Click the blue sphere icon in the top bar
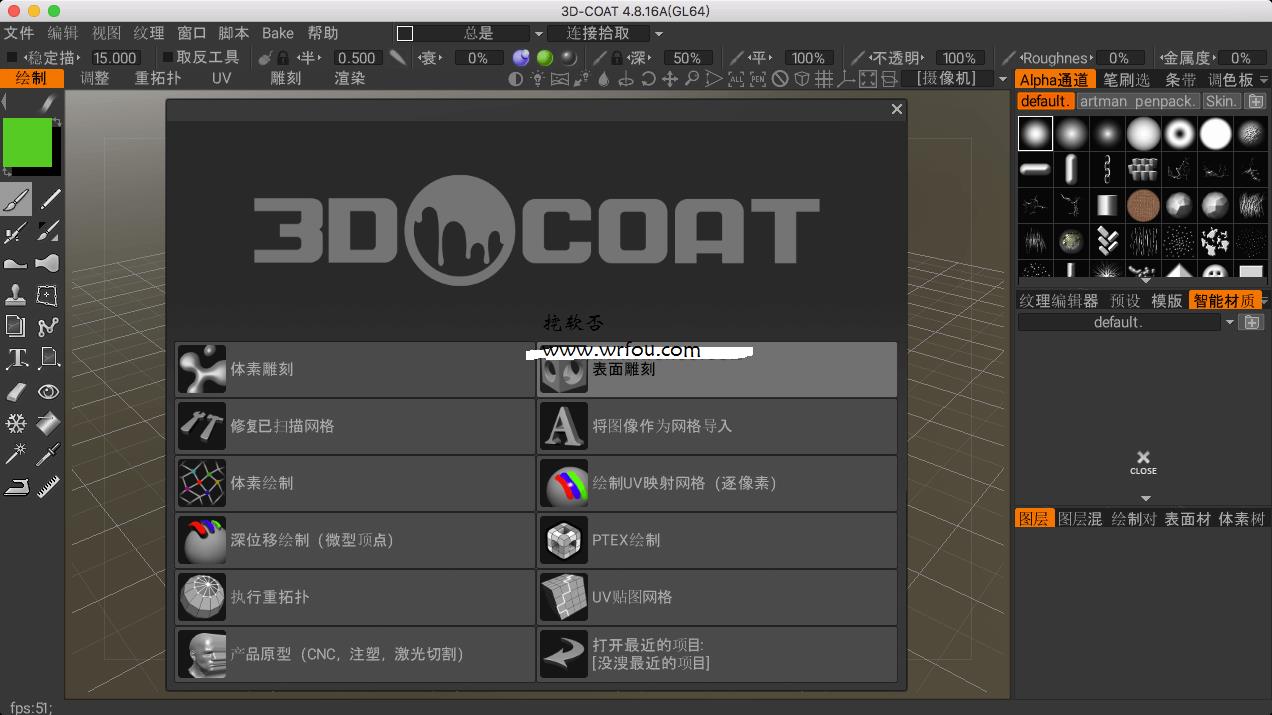The height and width of the screenshot is (715, 1272). tap(521, 58)
